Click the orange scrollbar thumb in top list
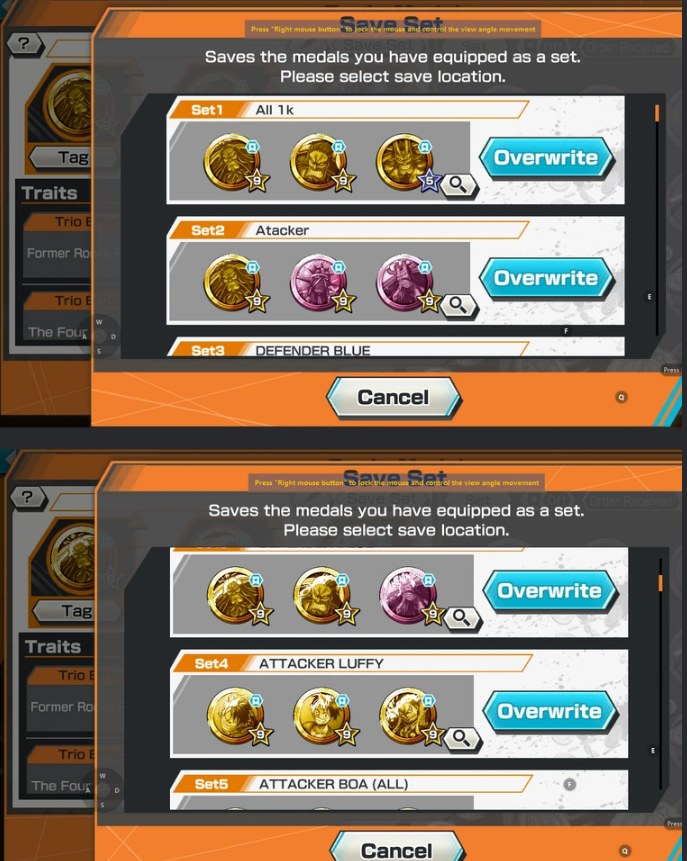Image resolution: width=687 pixels, height=861 pixels. click(x=657, y=113)
